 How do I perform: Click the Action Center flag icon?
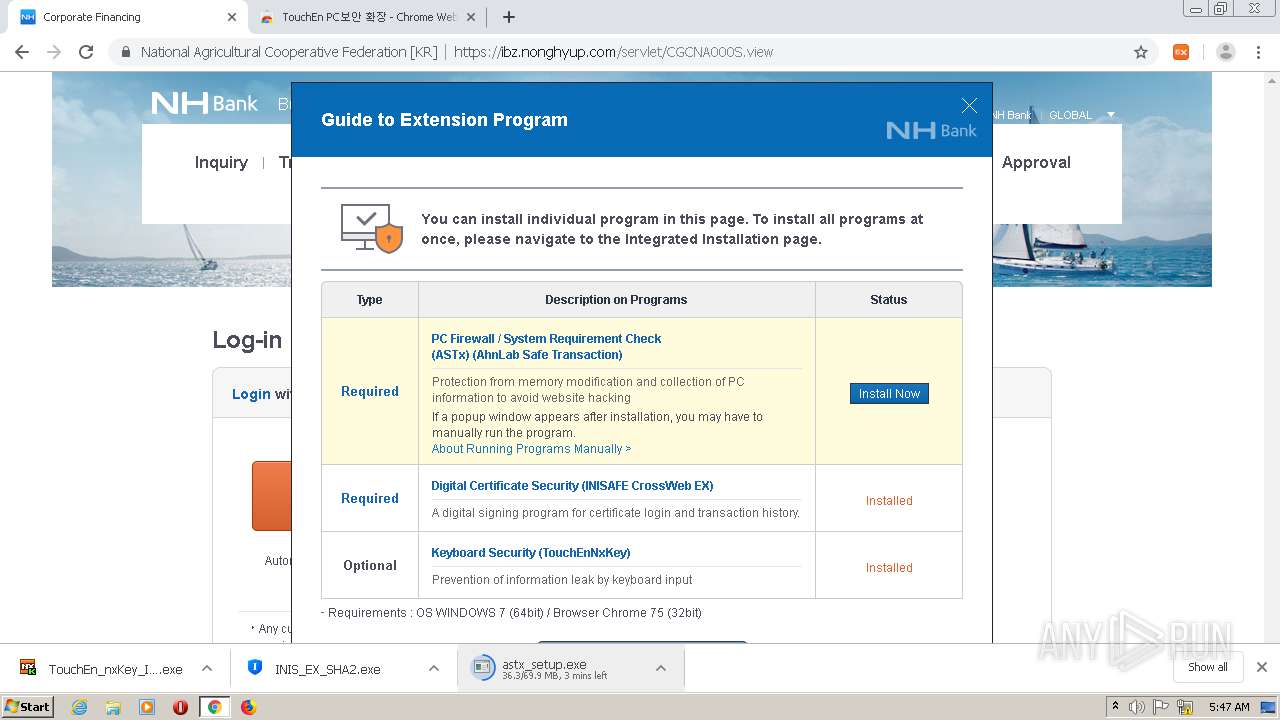1162,707
